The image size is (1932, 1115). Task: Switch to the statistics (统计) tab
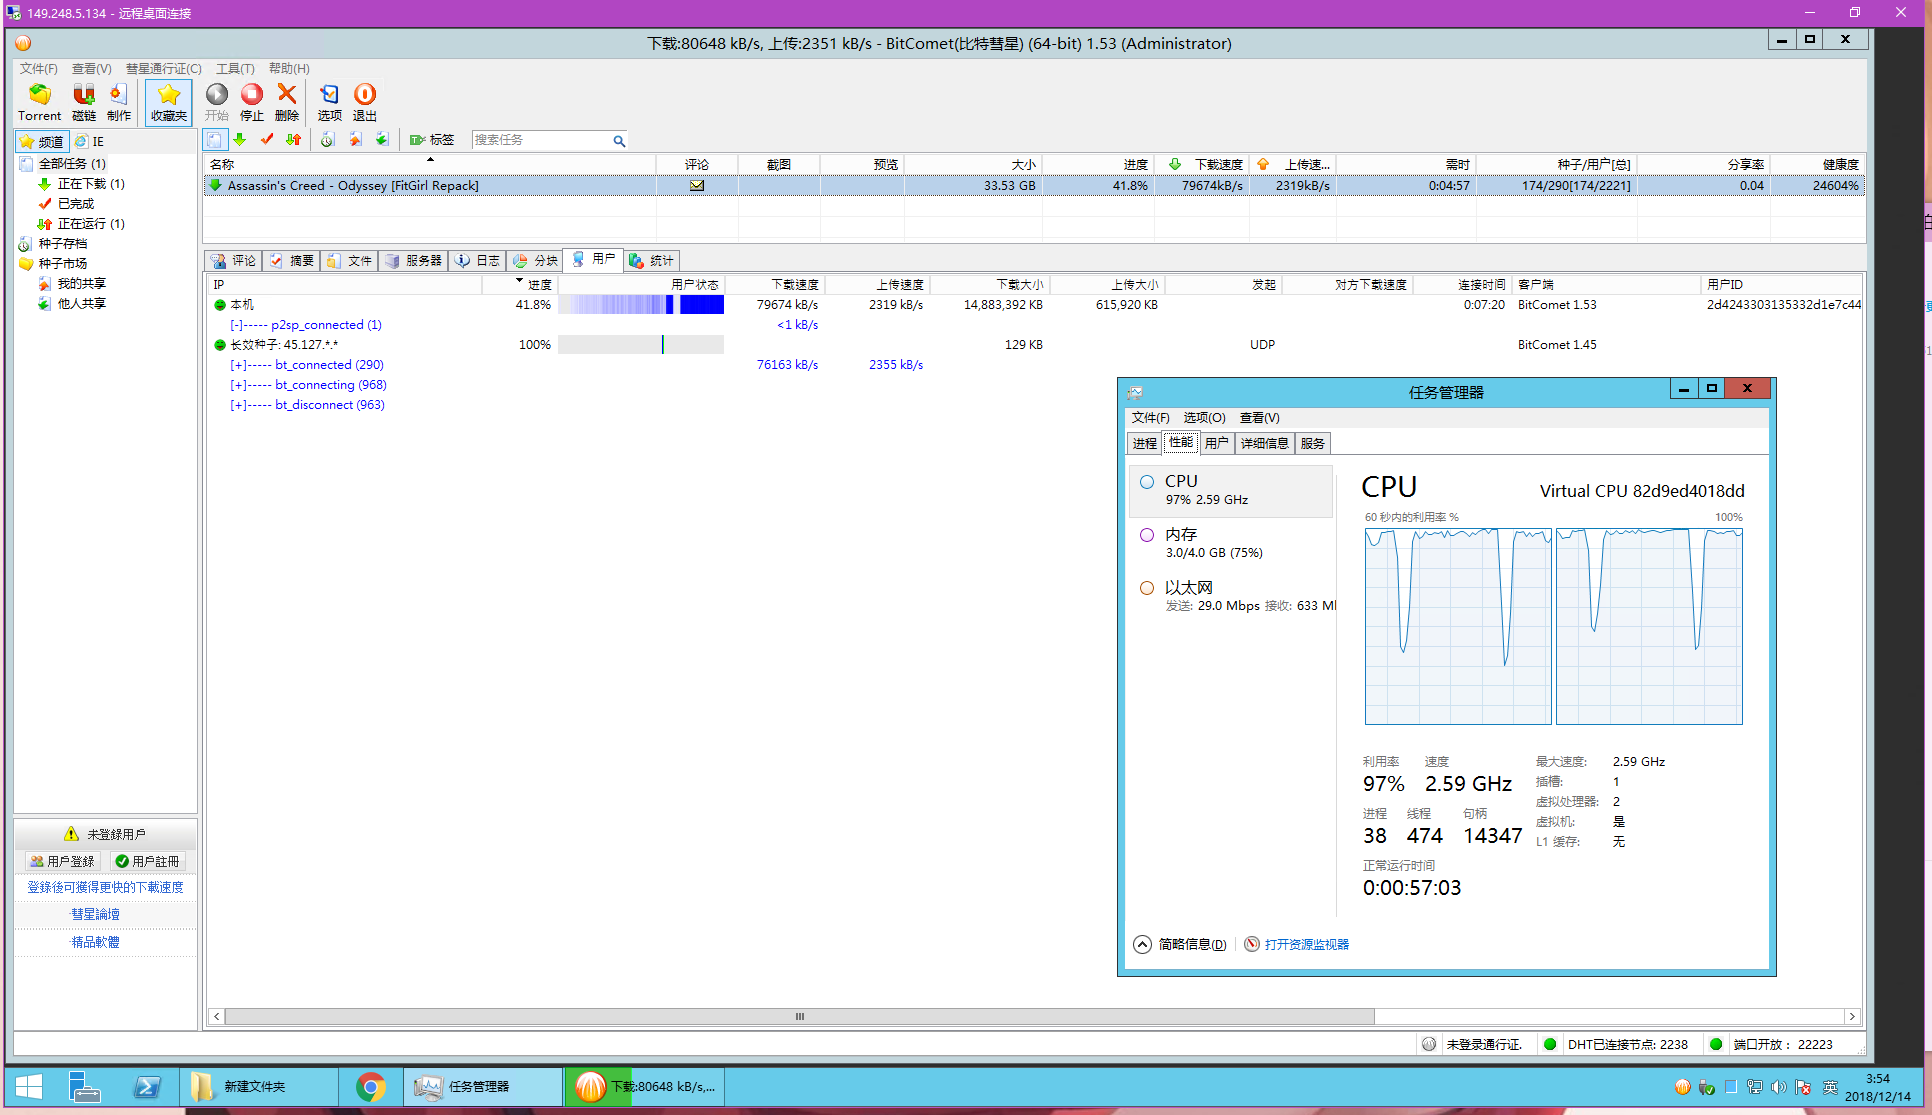(x=652, y=261)
